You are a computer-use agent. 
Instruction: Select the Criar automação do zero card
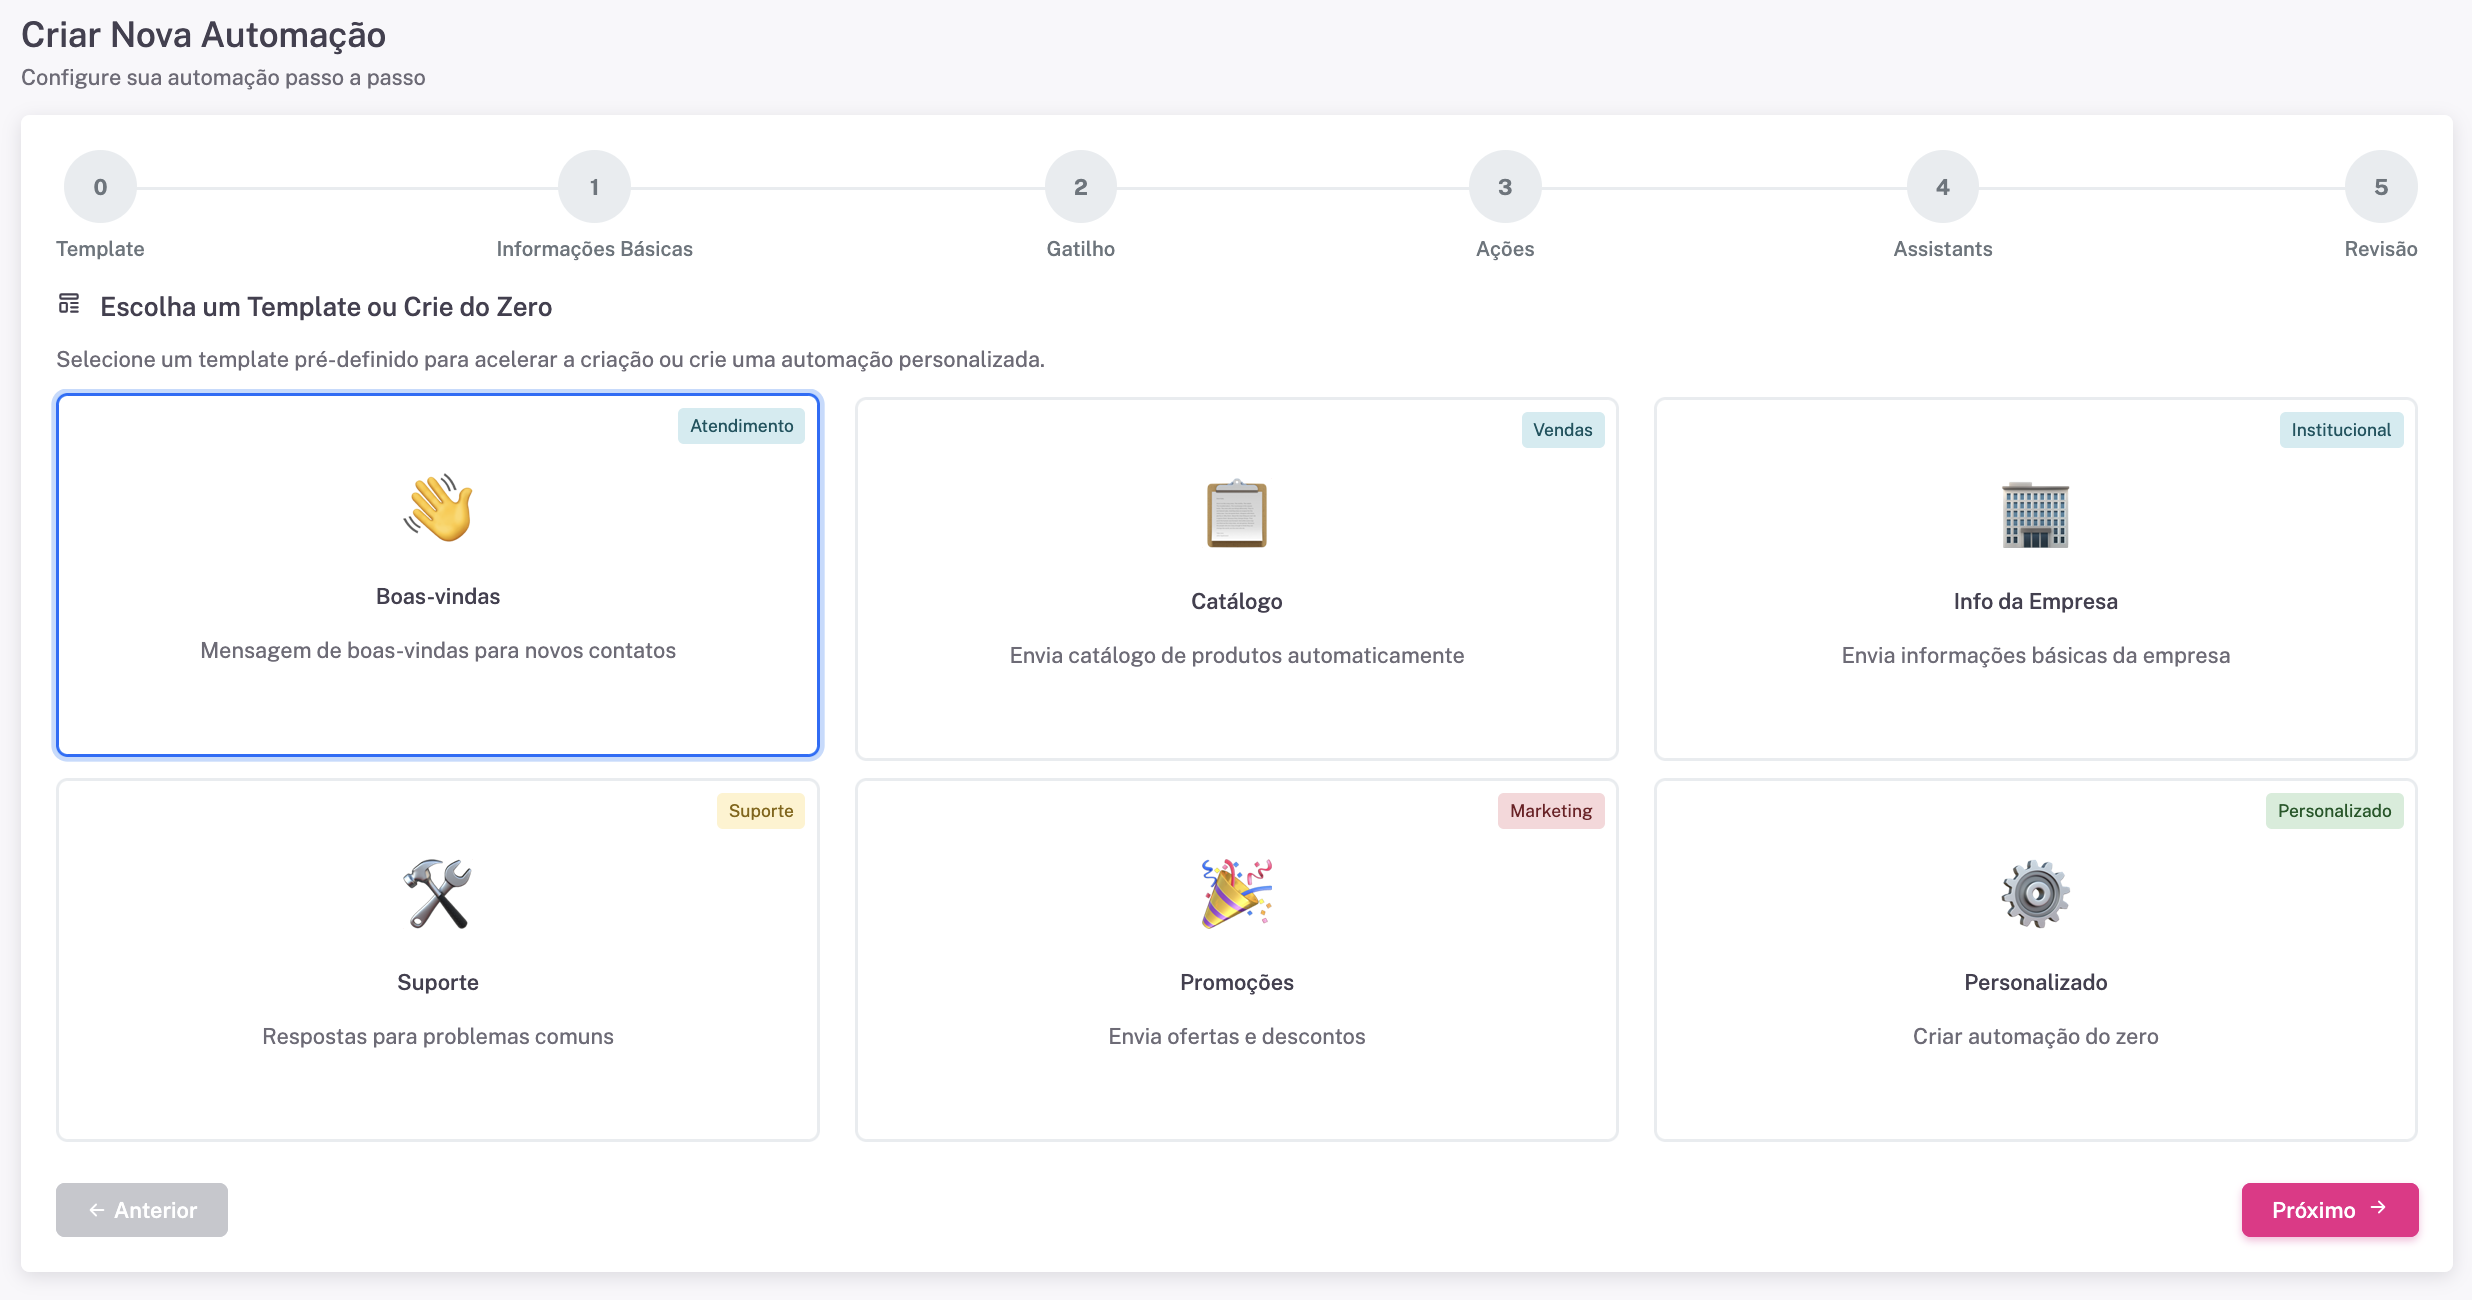pyautogui.click(x=2035, y=1036)
